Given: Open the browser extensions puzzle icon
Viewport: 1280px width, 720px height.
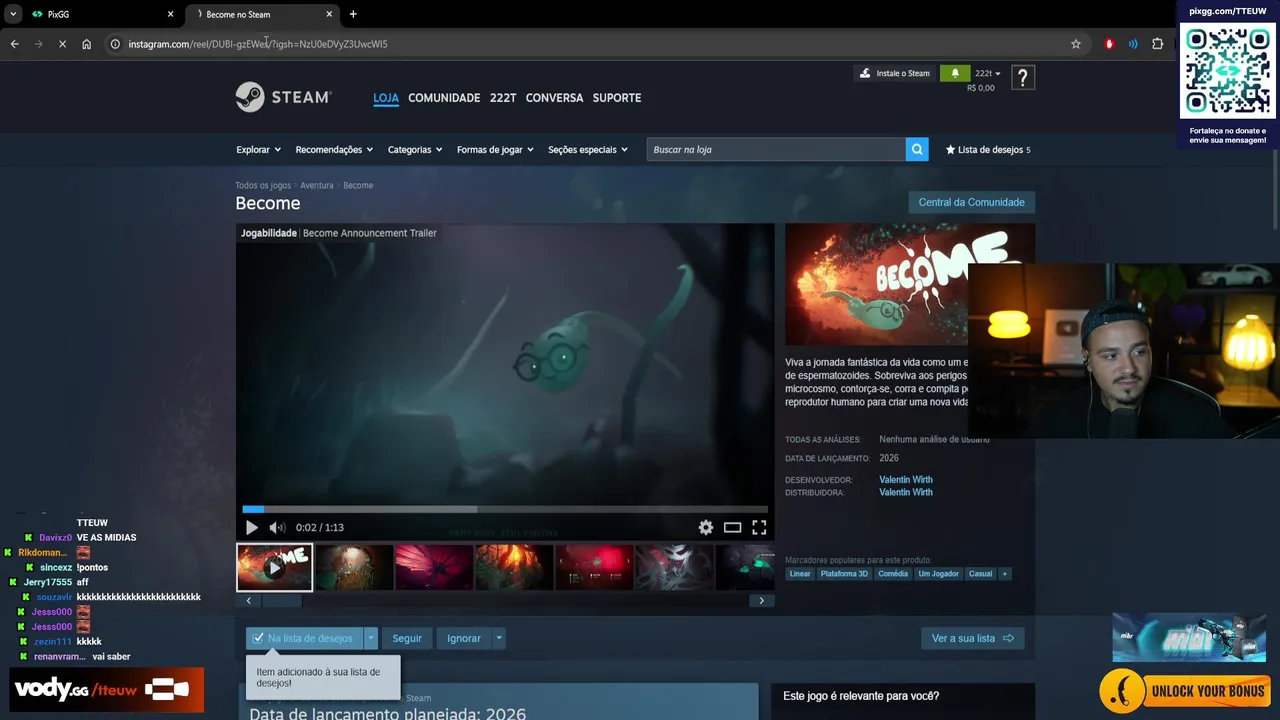Looking at the screenshot, I should [x=1158, y=44].
